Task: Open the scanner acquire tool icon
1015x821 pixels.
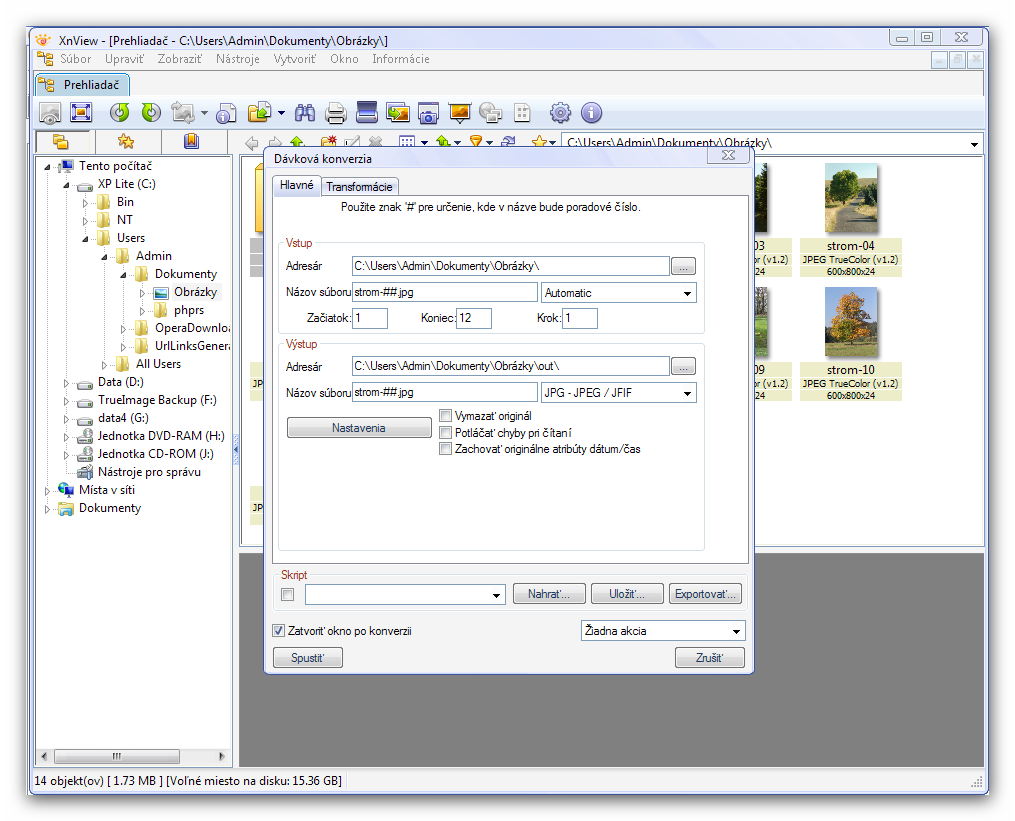Action: 367,113
